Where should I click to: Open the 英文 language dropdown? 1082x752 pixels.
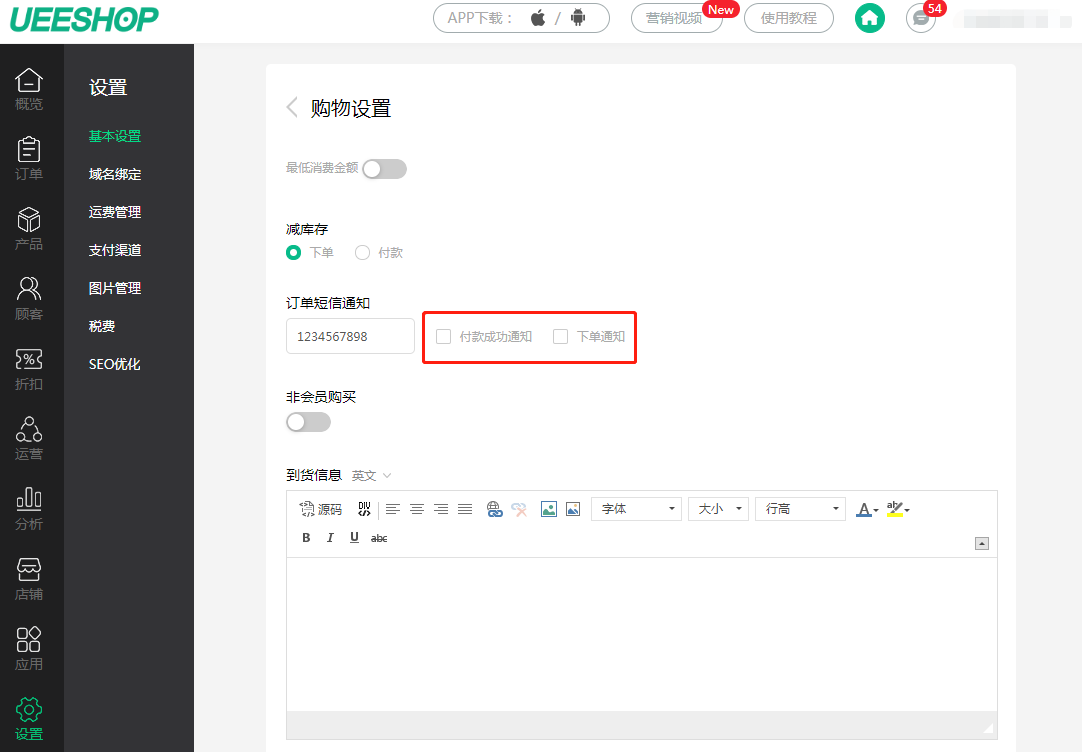[x=371, y=476]
